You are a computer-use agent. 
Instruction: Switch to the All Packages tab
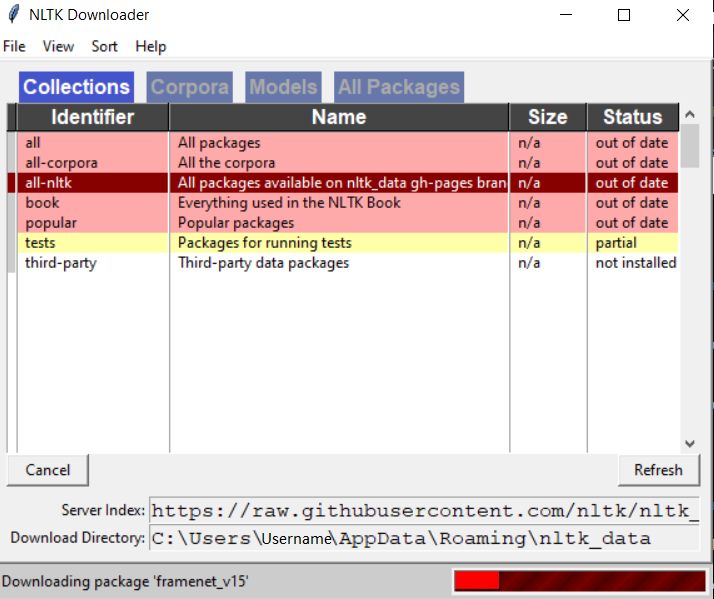click(x=398, y=87)
